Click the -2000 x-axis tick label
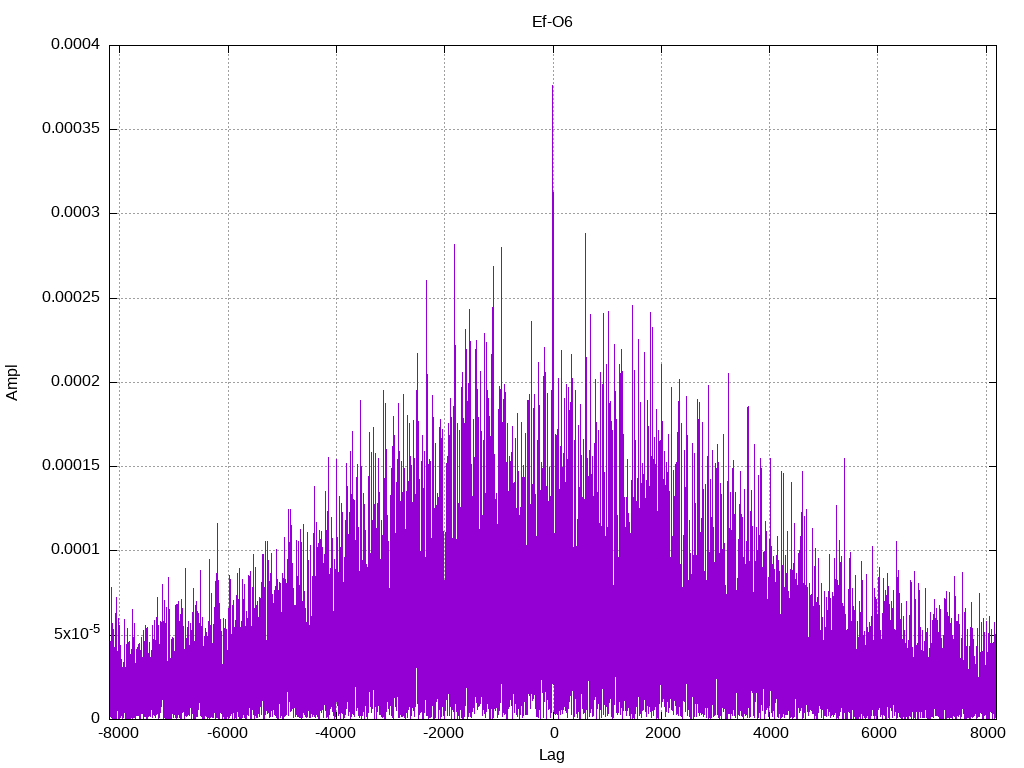Image resolution: width=1024 pixels, height=768 pixels. point(443,733)
